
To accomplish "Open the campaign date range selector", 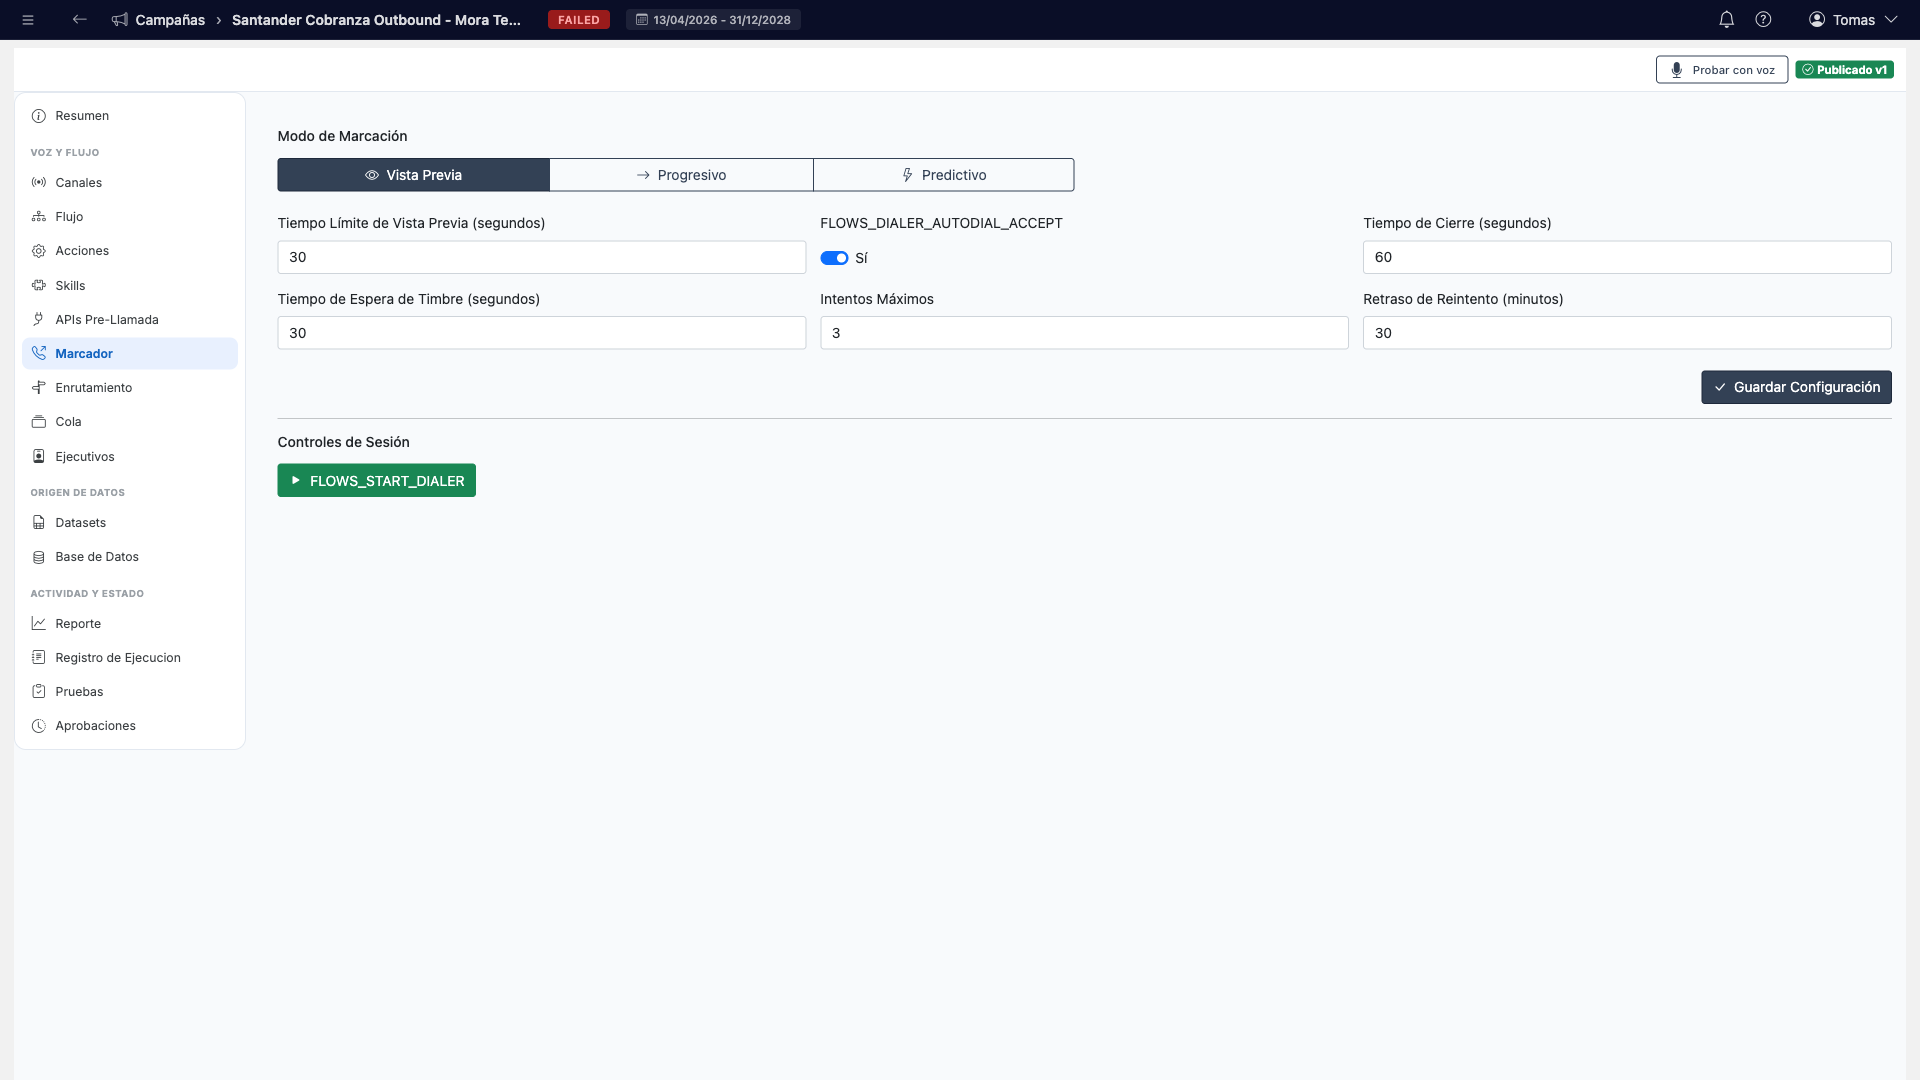I will click(x=713, y=20).
